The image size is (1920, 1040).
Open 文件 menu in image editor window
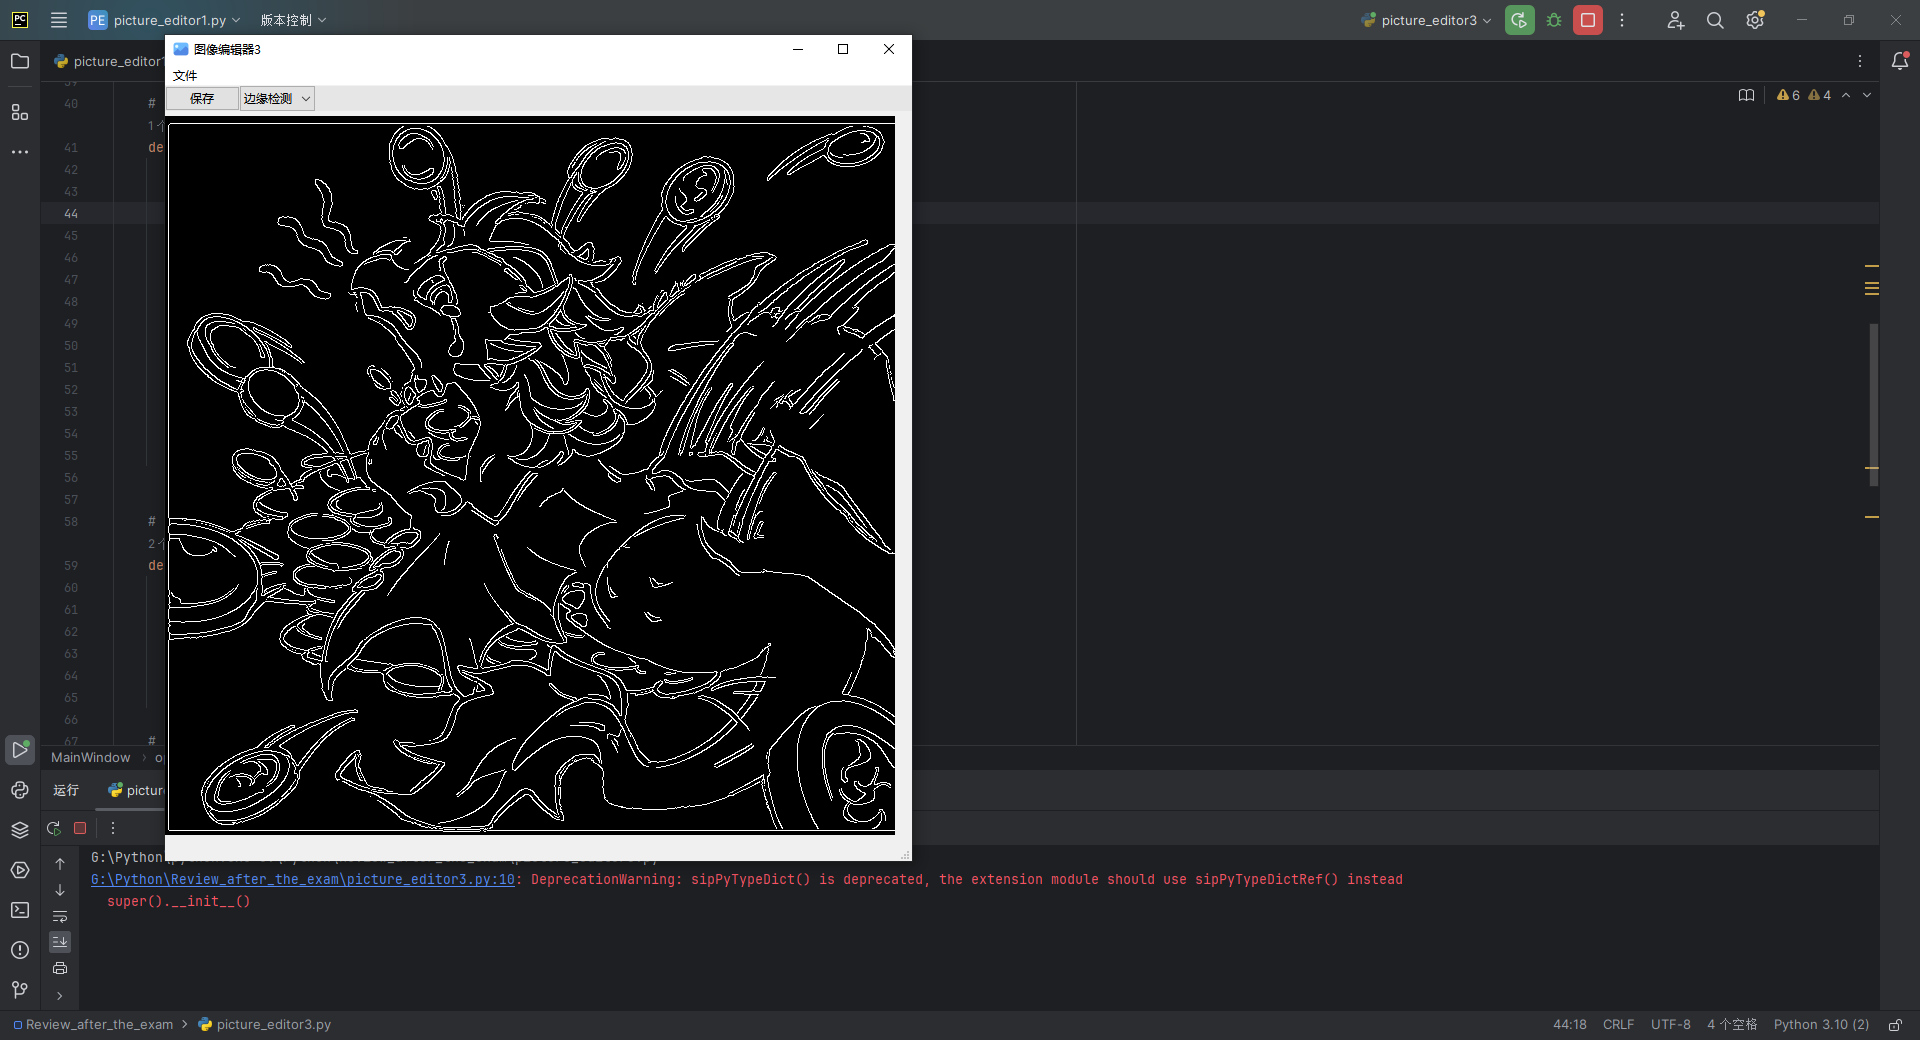tap(185, 76)
